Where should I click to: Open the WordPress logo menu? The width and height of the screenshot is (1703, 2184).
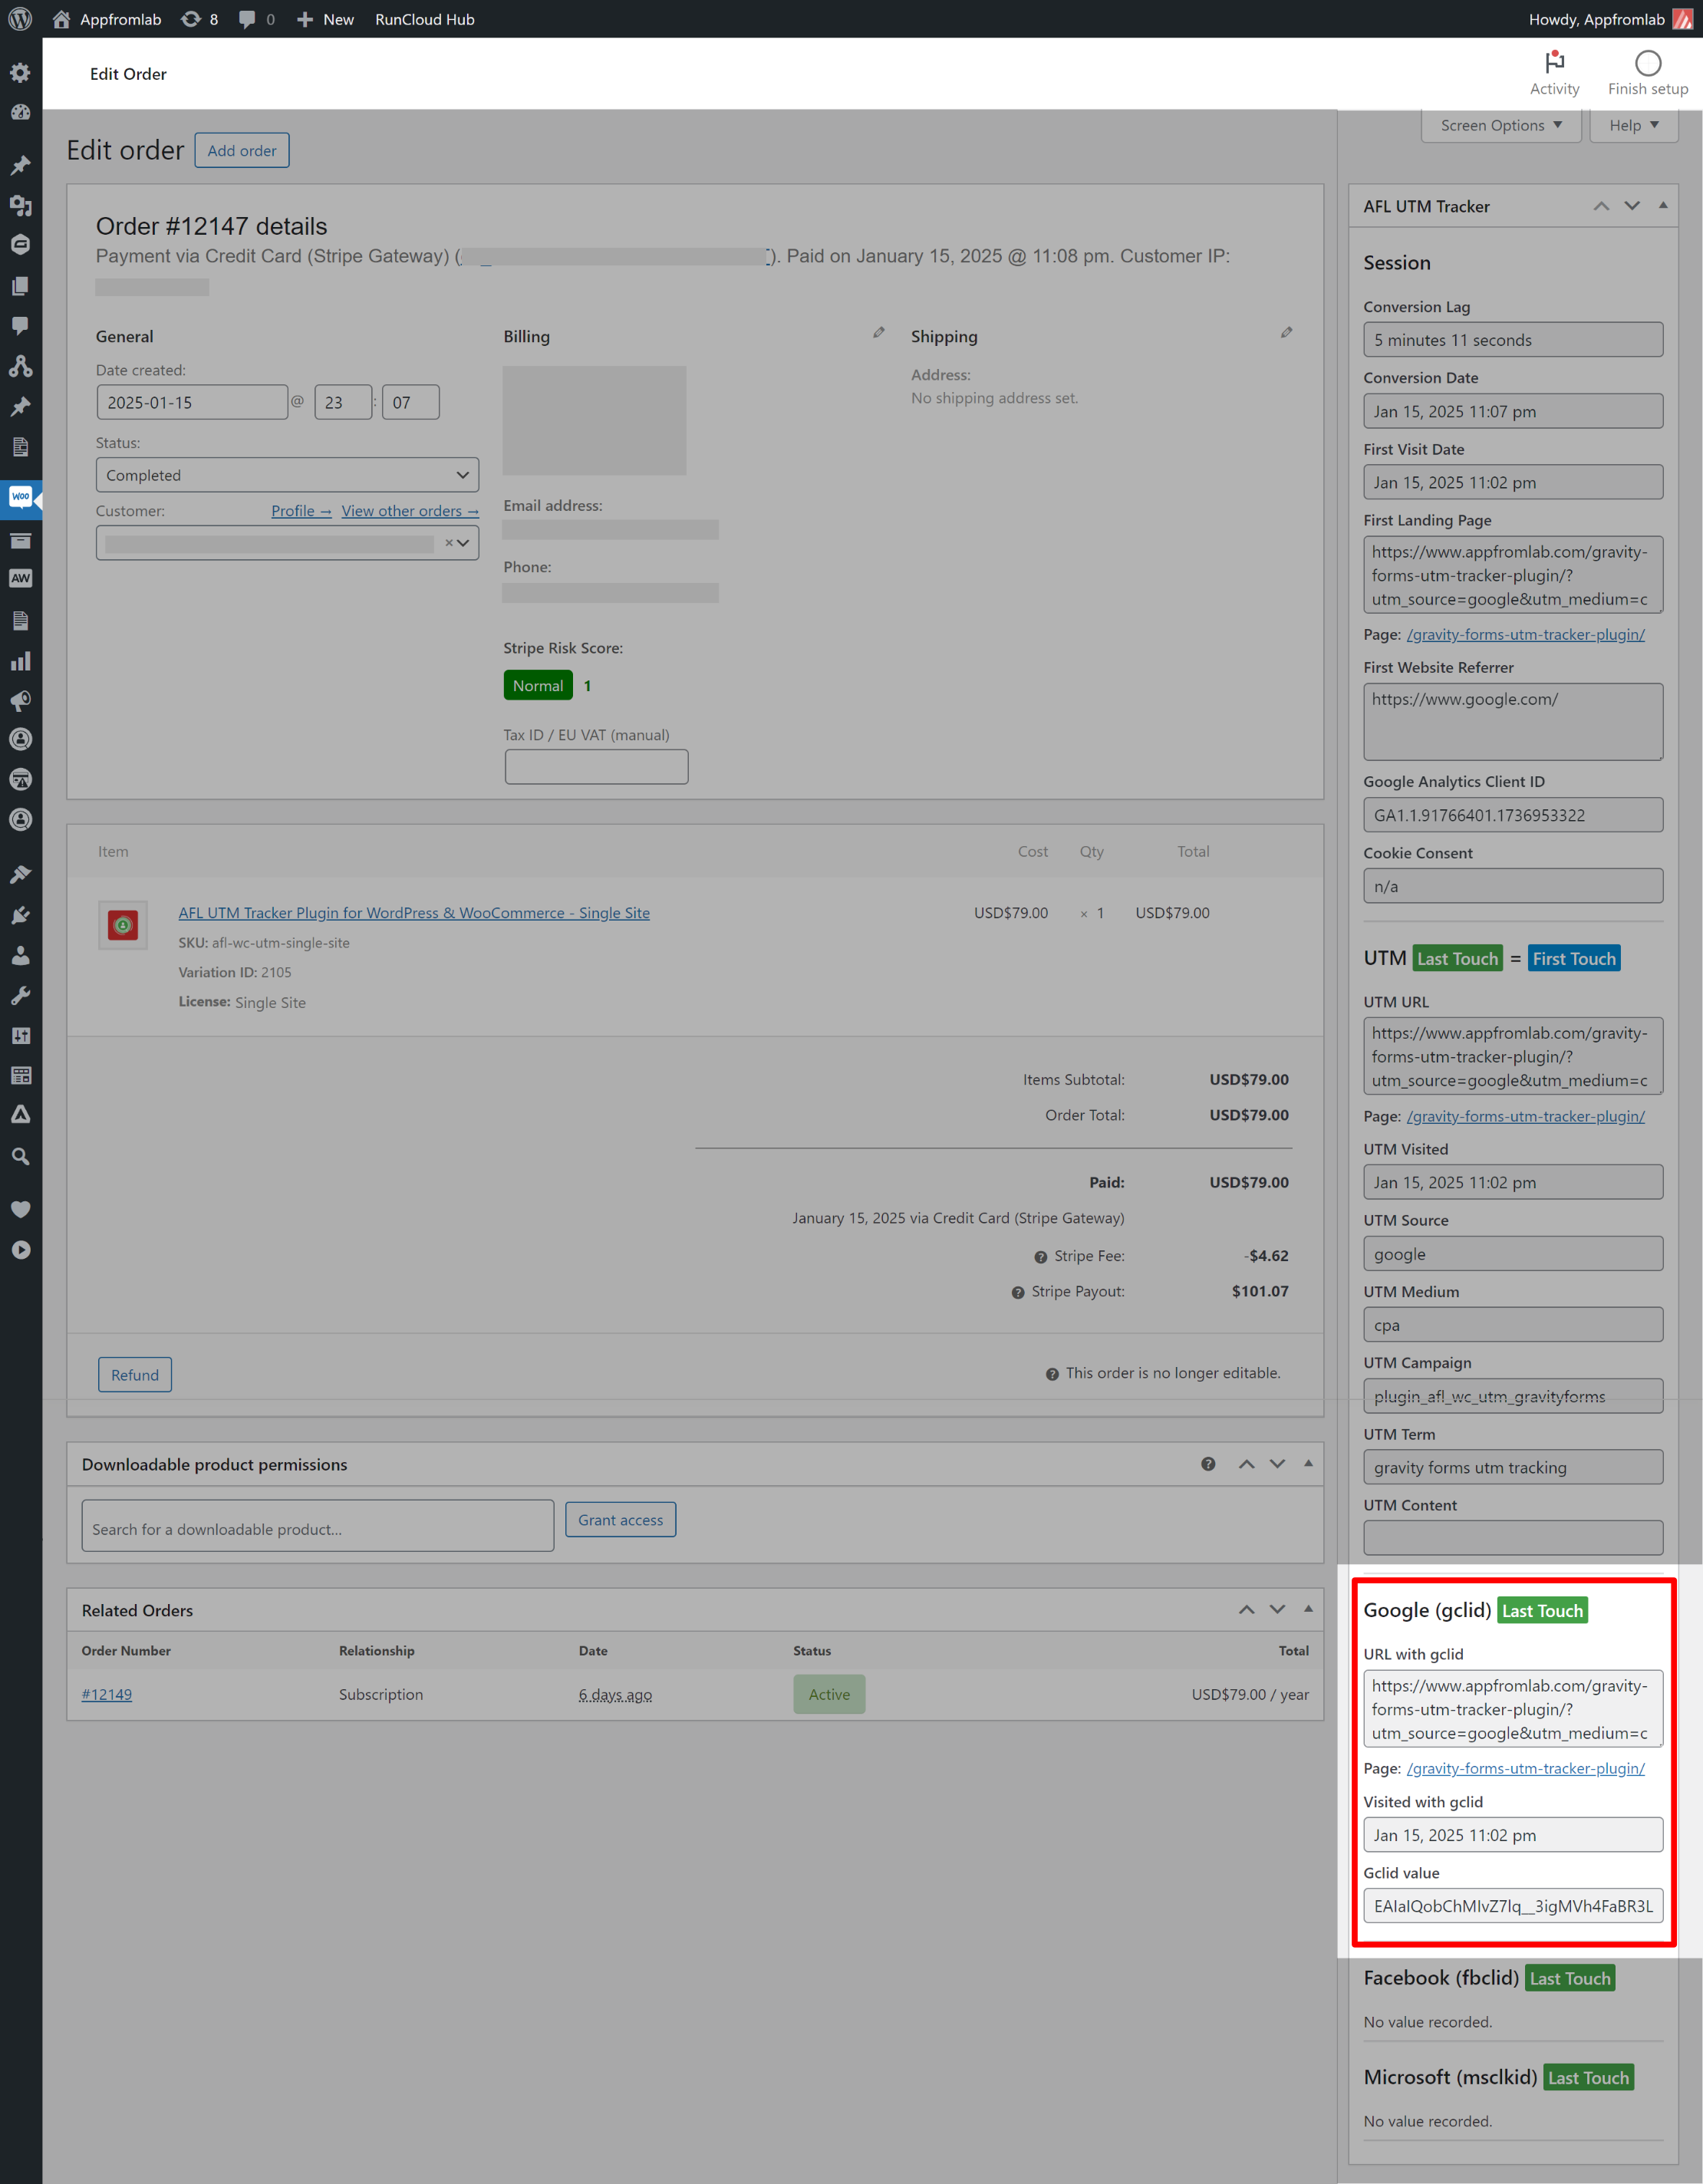20,19
